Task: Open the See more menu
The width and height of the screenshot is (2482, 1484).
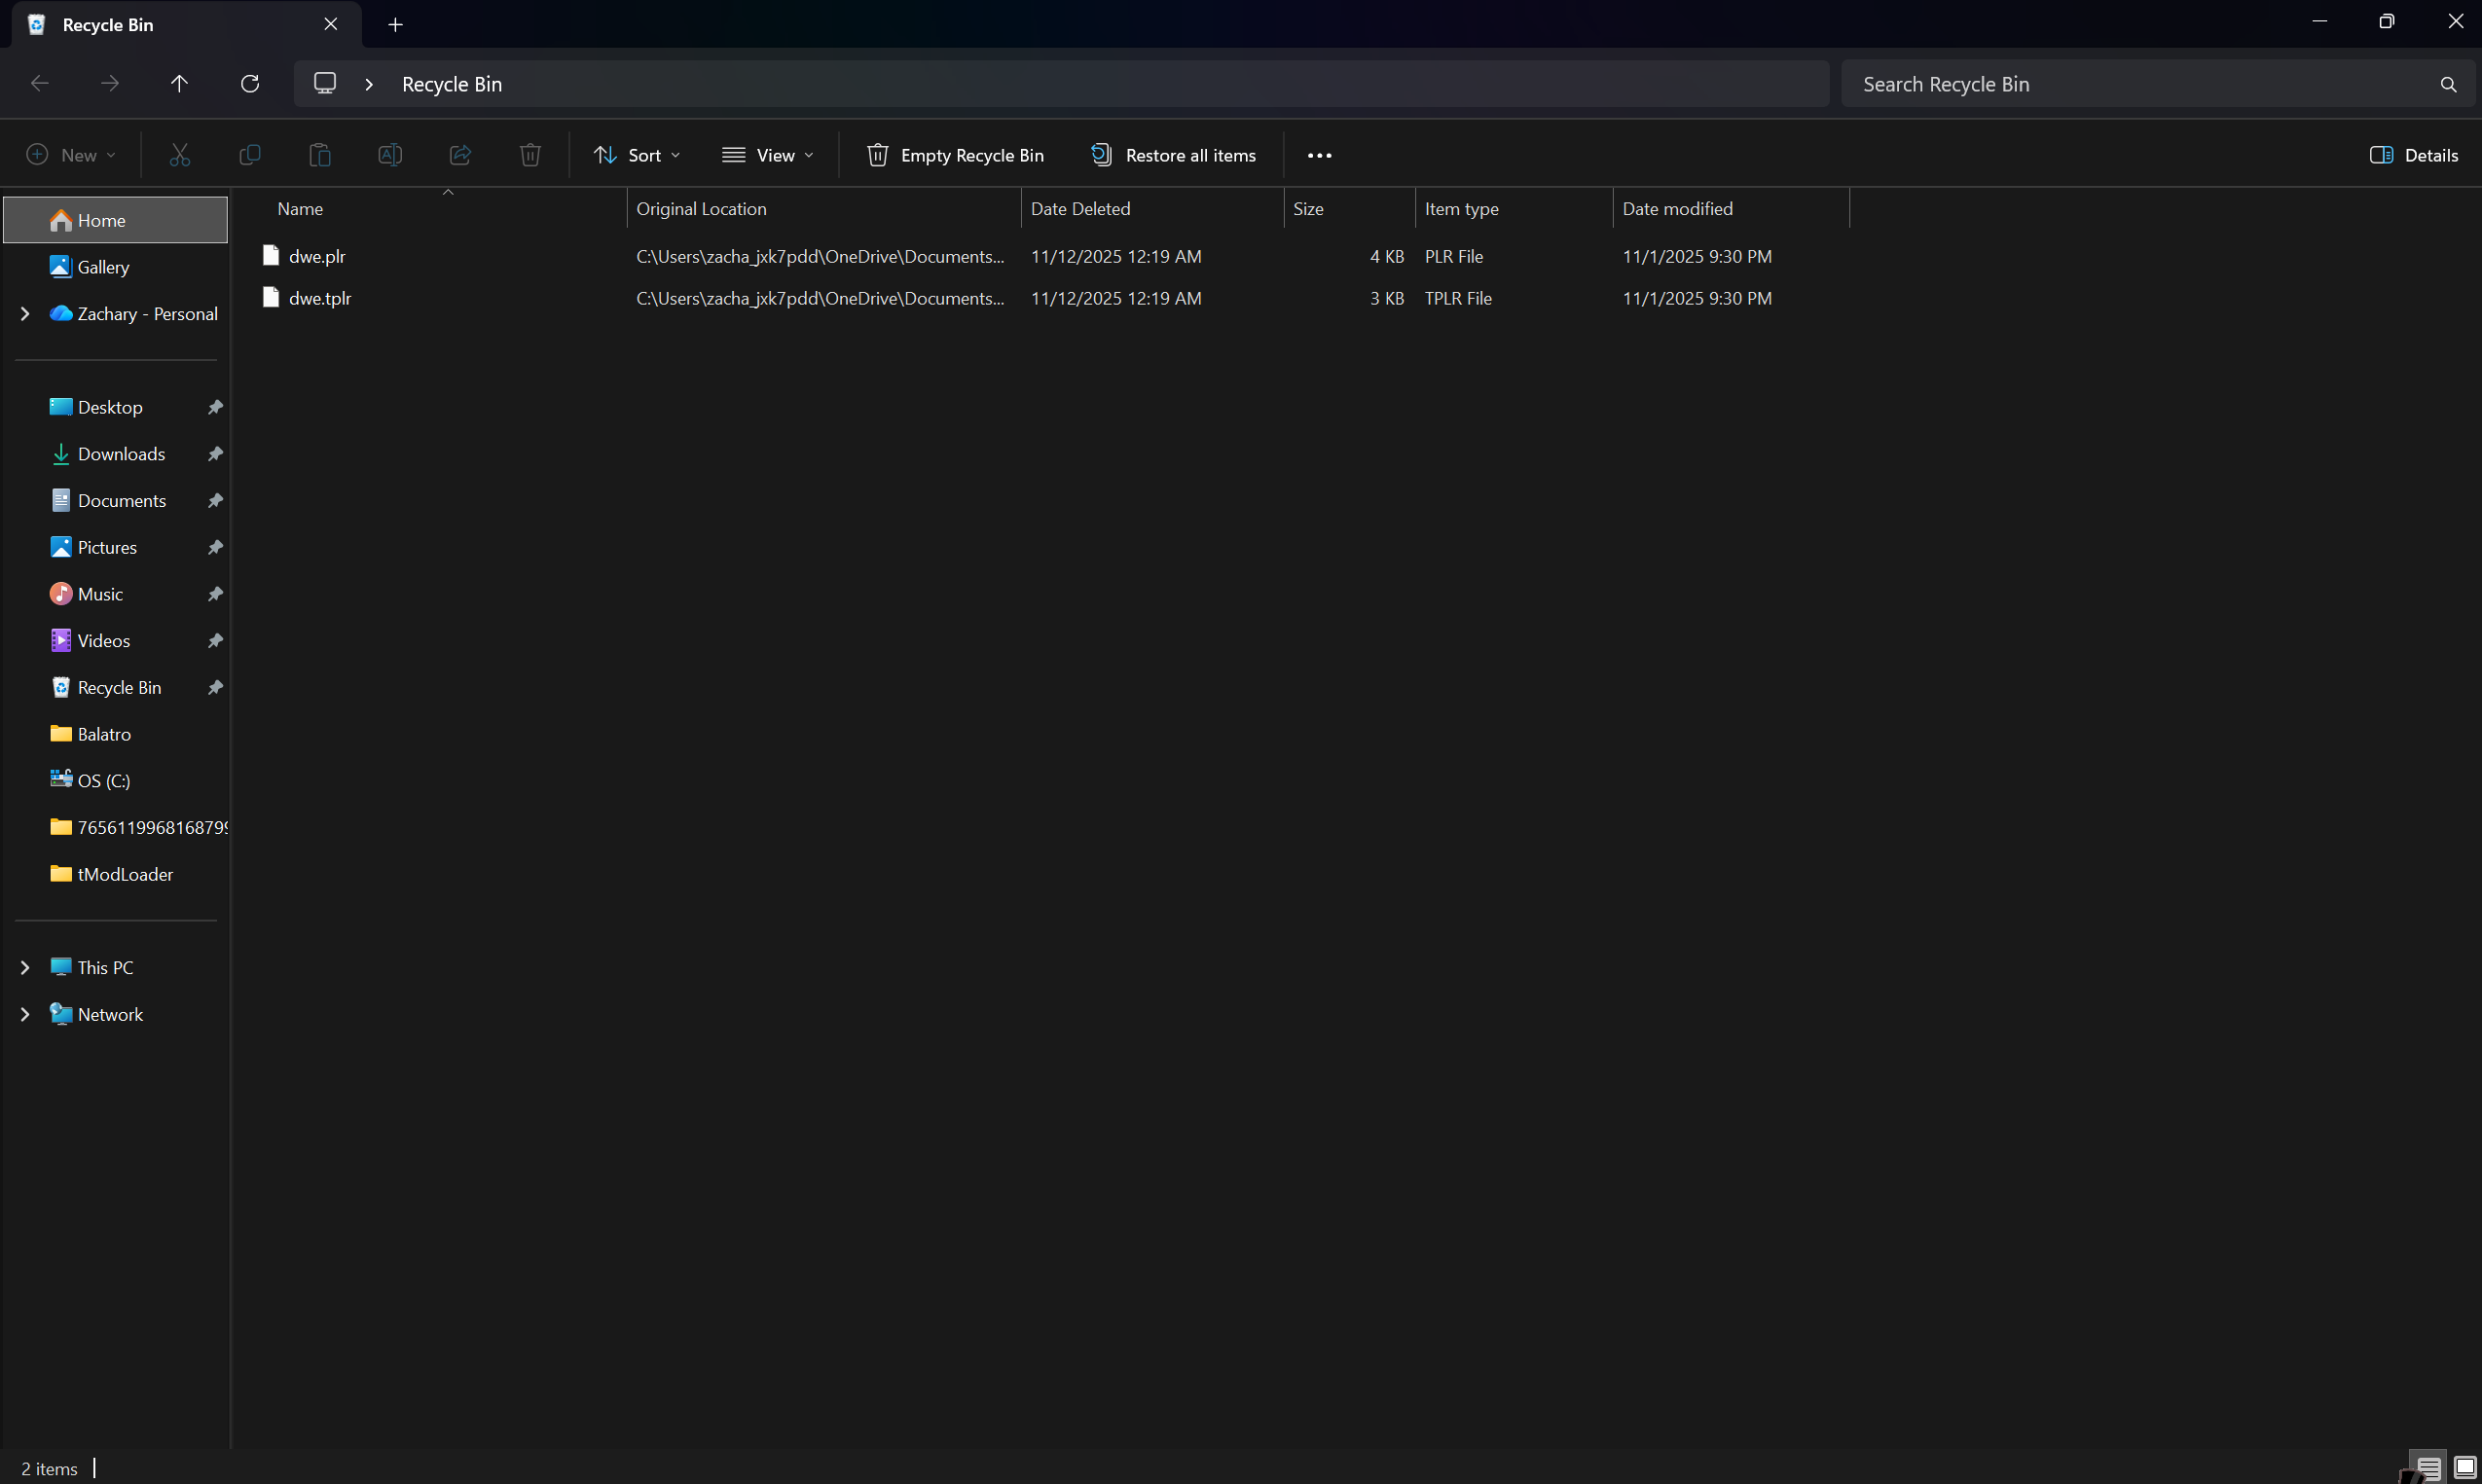Action: pos(1318,154)
